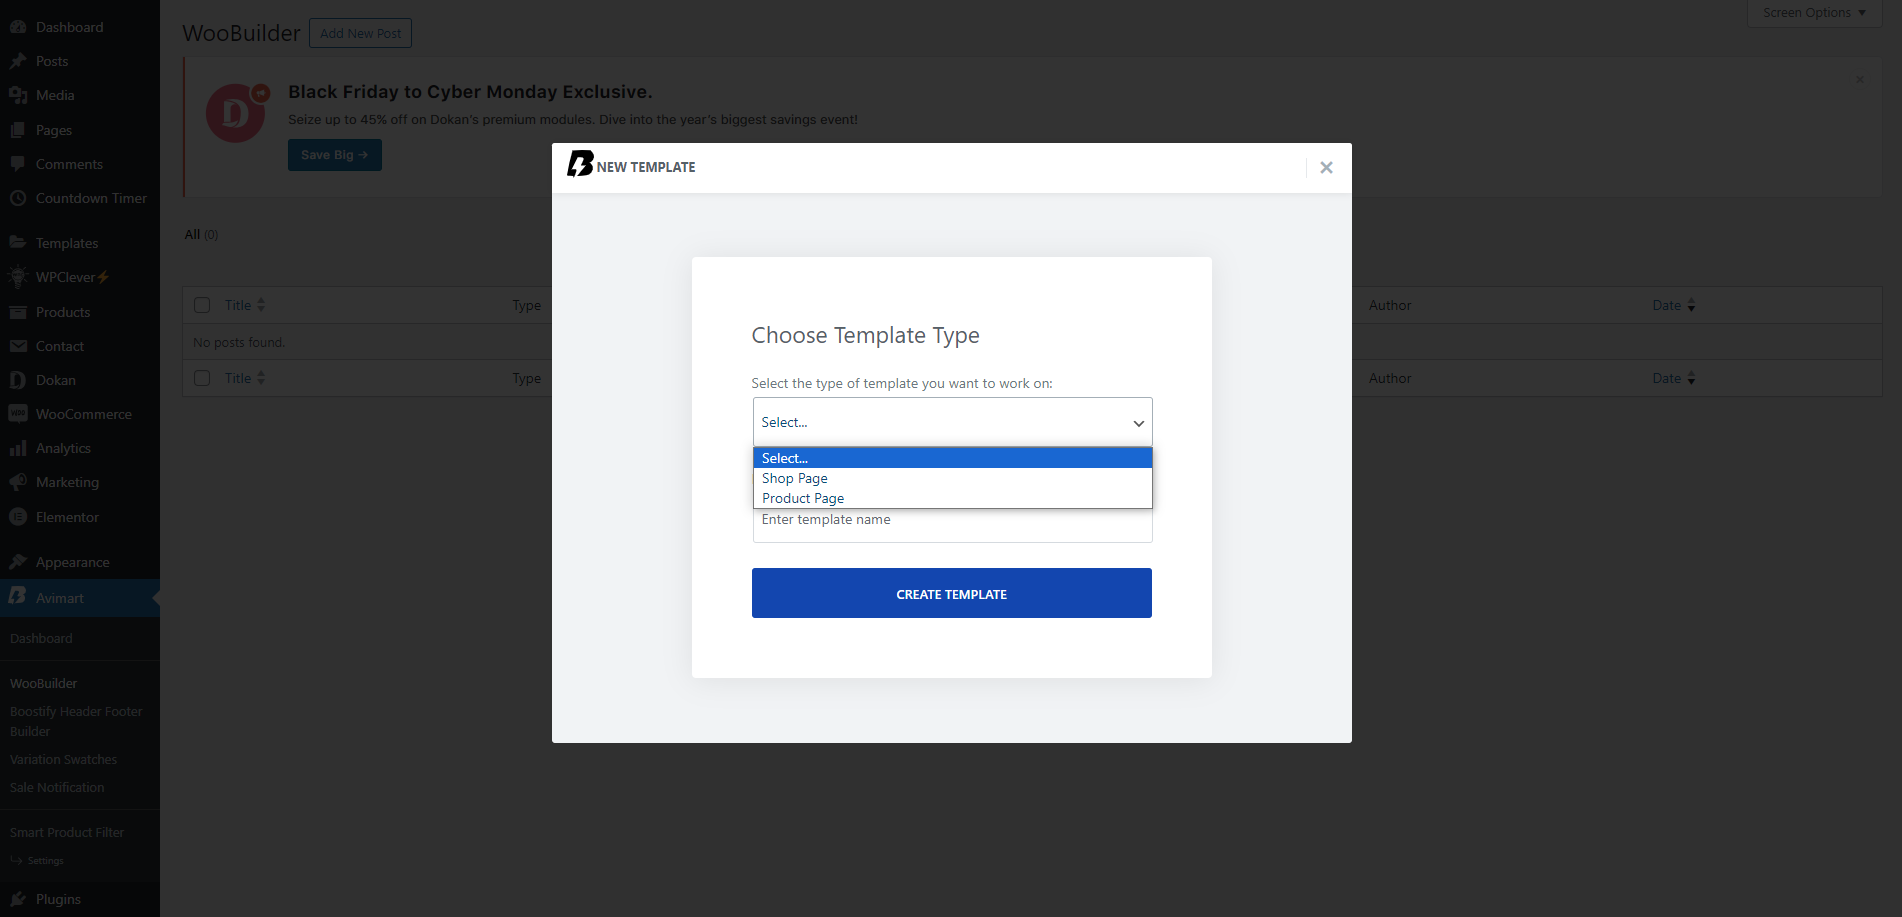Click the Posts pin icon
Viewport: 1902px width, 917px height.
[18, 61]
